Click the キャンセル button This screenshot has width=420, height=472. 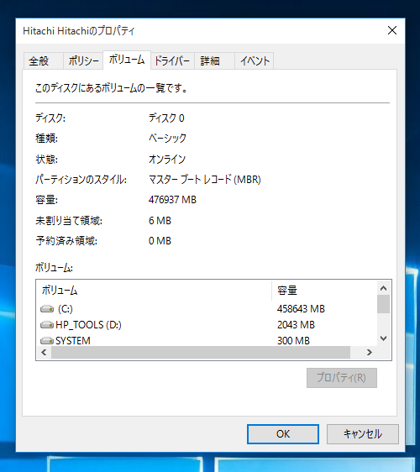[x=363, y=434]
